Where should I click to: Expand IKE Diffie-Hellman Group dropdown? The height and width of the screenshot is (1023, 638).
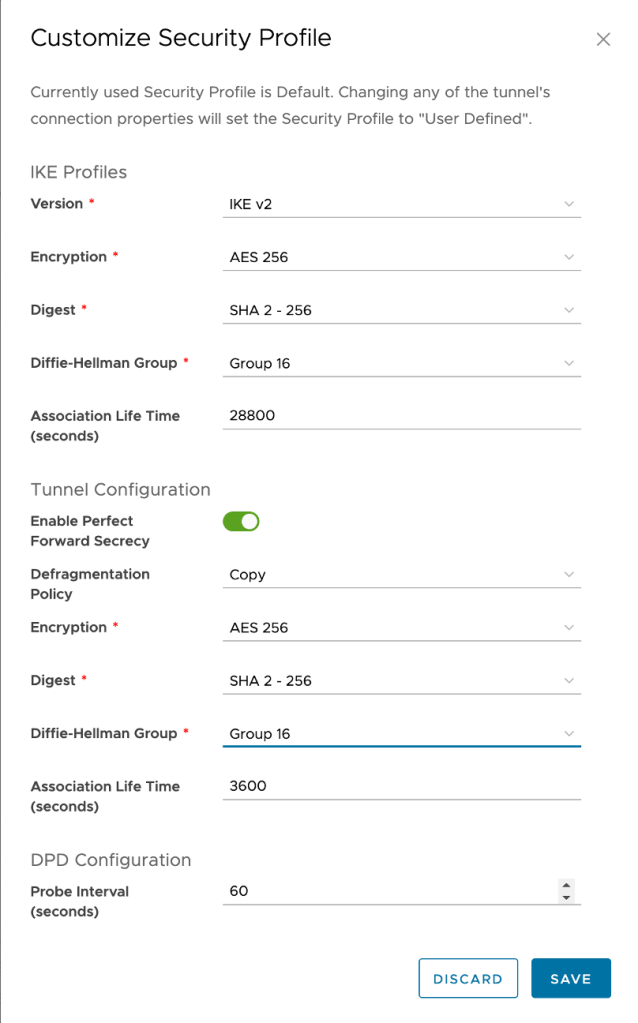tap(400, 363)
